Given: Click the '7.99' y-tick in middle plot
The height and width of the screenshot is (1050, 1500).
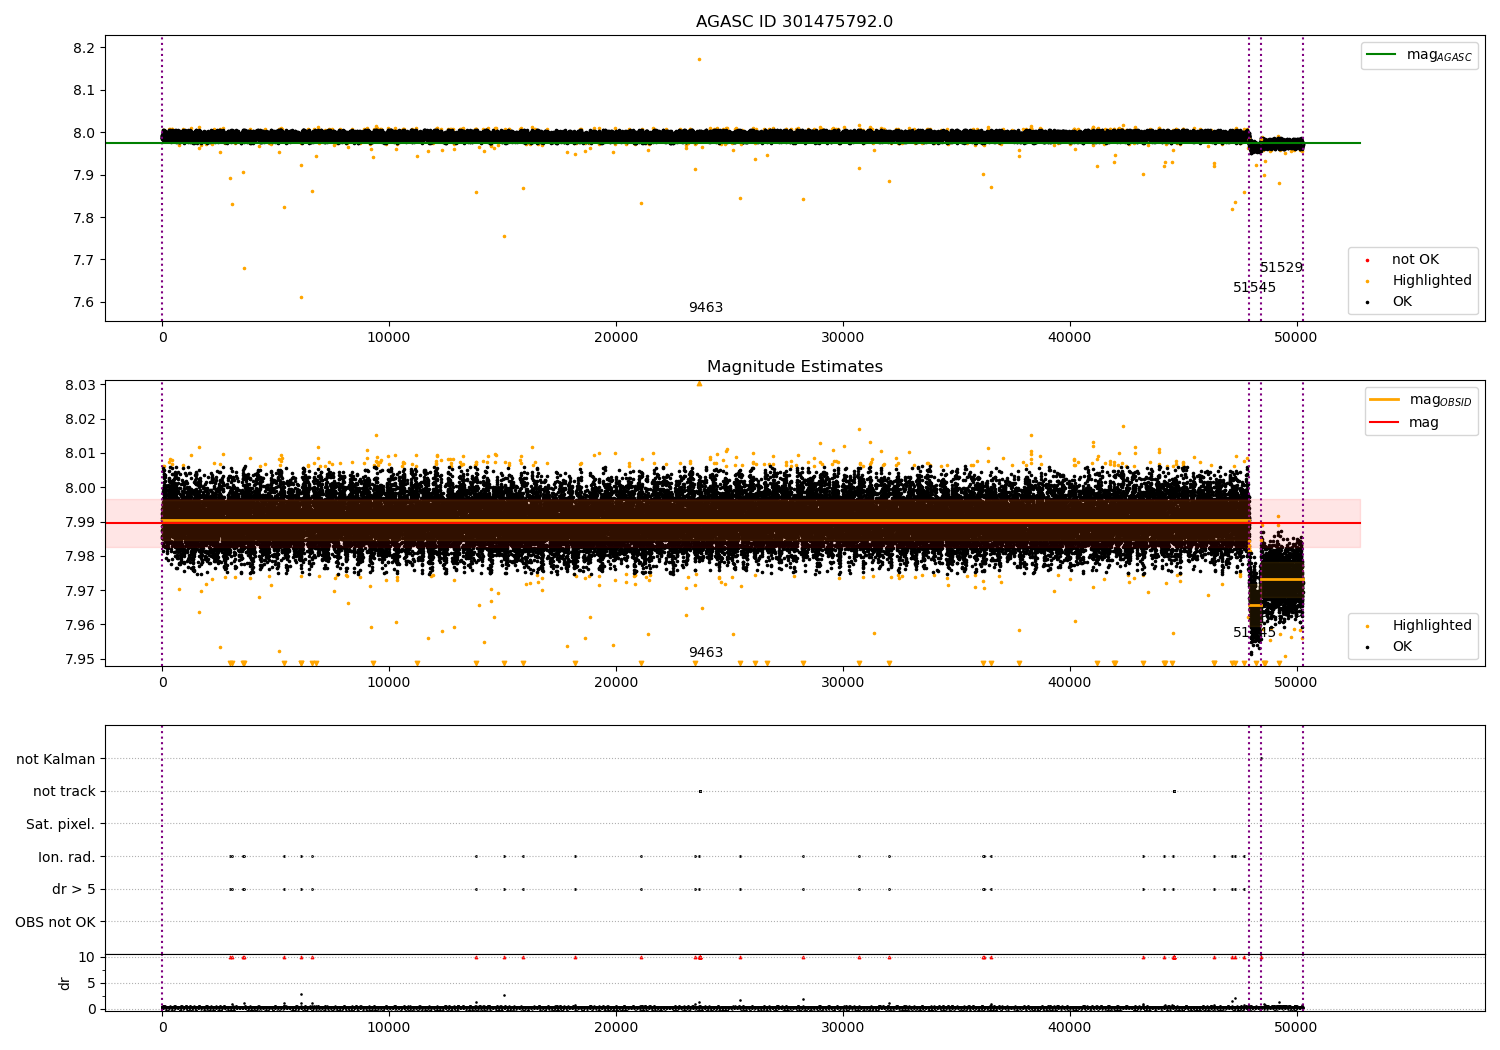Looking at the screenshot, I should (80, 522).
